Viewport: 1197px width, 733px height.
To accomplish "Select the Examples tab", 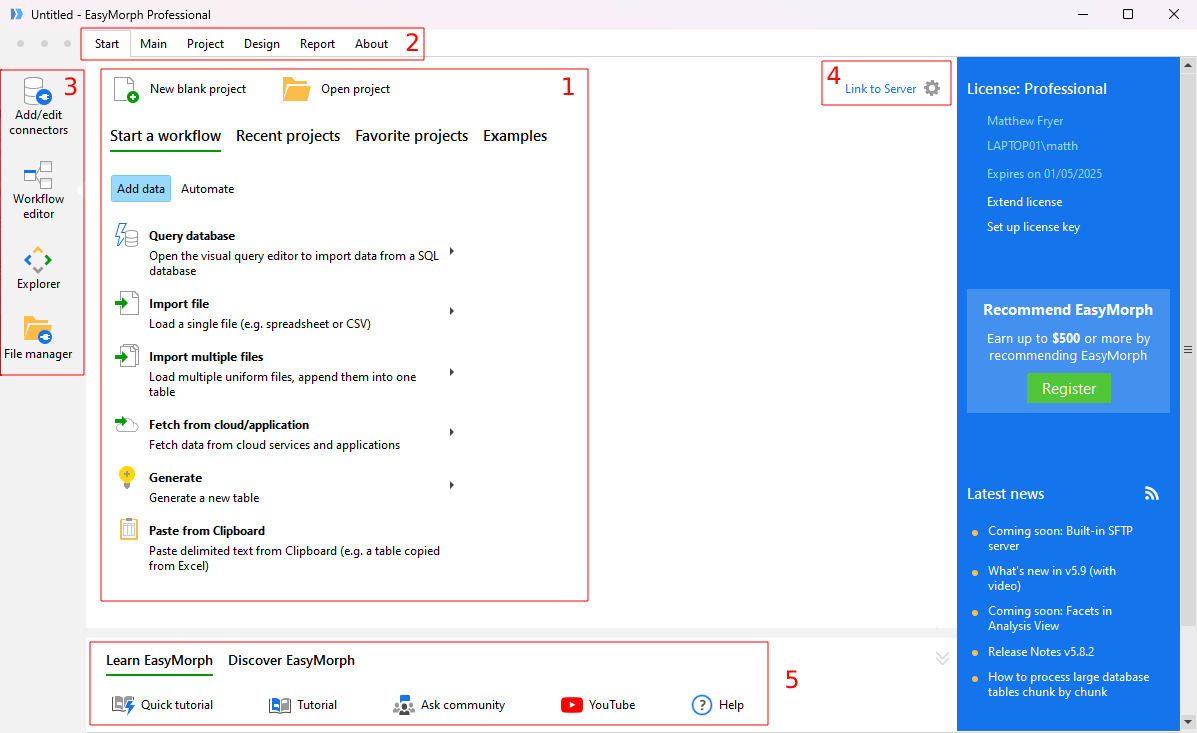I will 515,136.
